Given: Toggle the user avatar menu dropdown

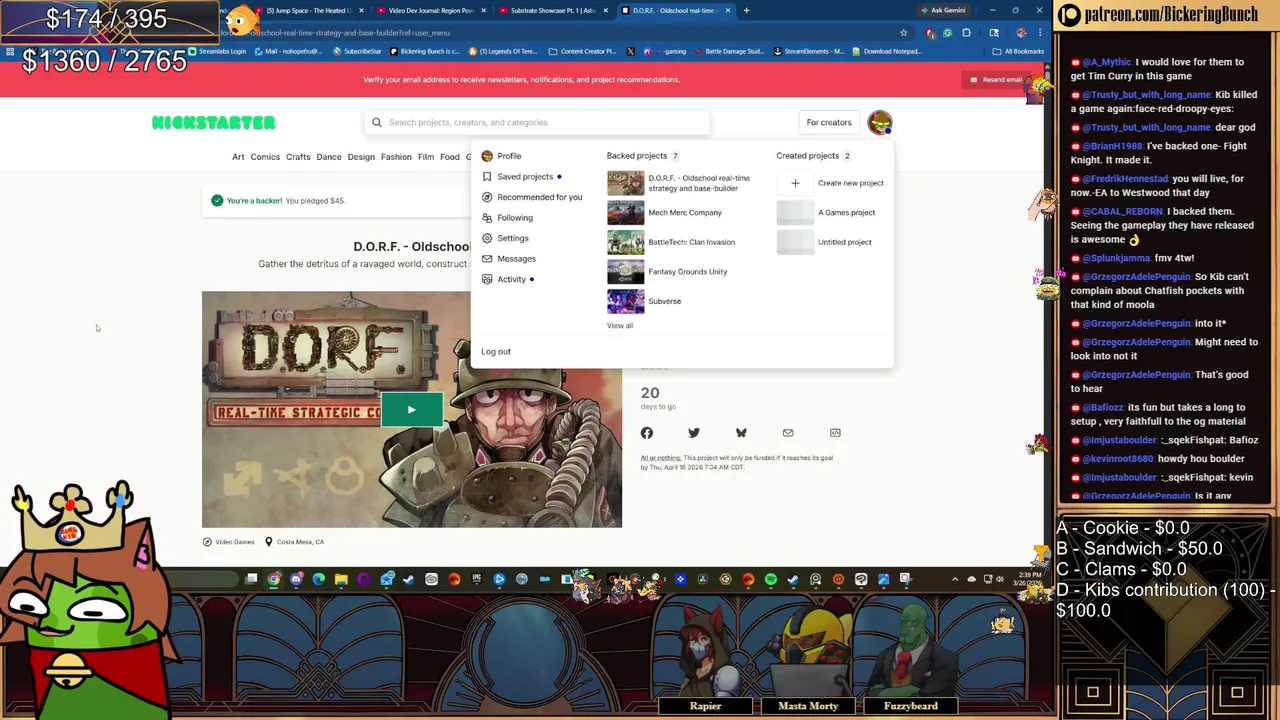Looking at the screenshot, I should 879,123.
